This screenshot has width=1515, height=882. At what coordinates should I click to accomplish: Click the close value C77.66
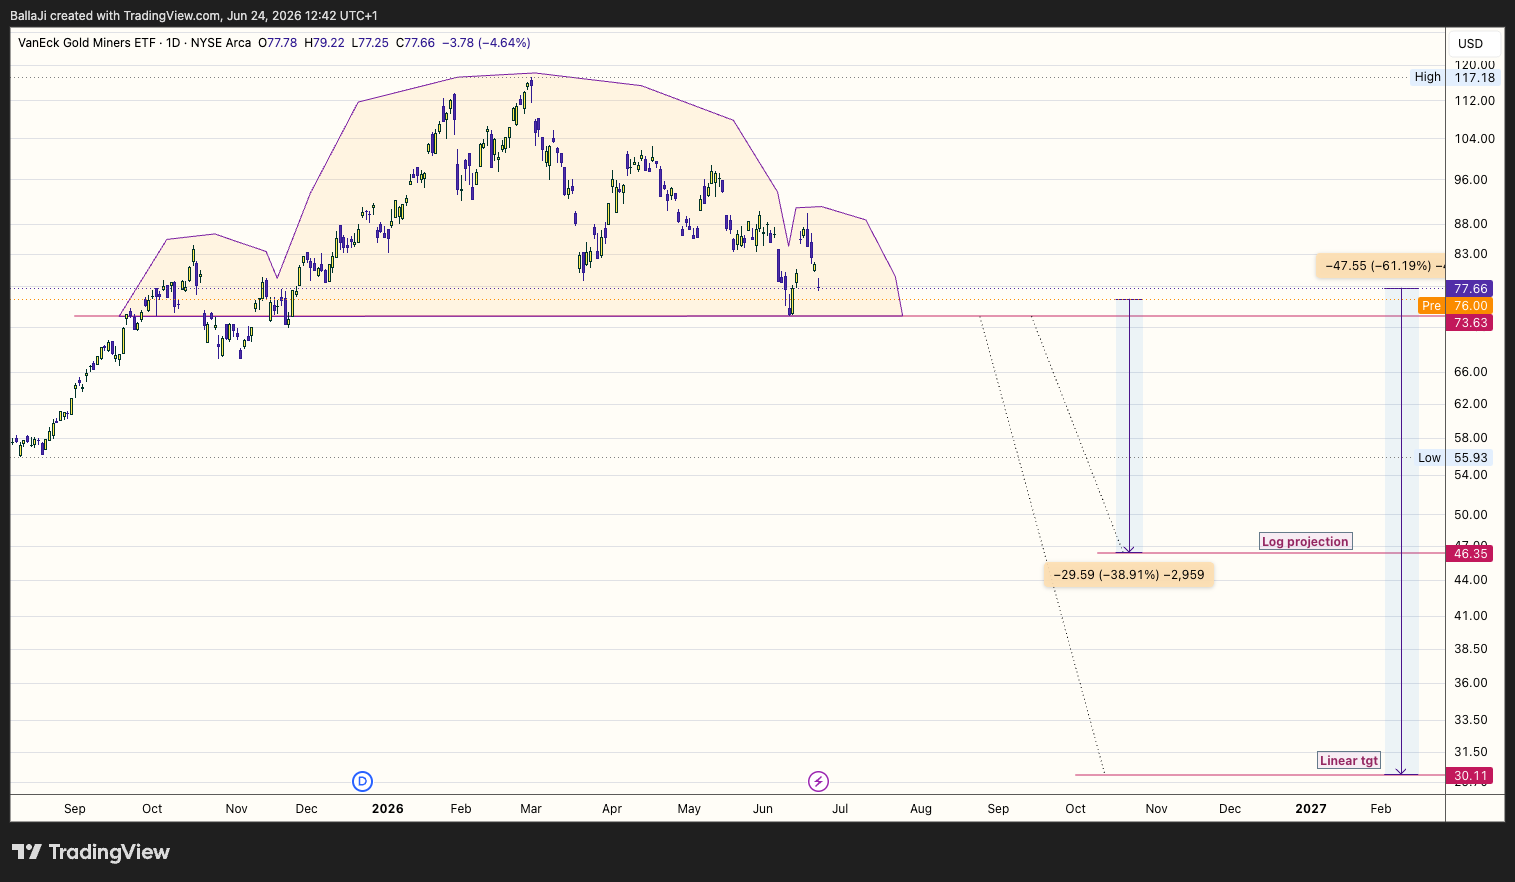click(x=416, y=43)
